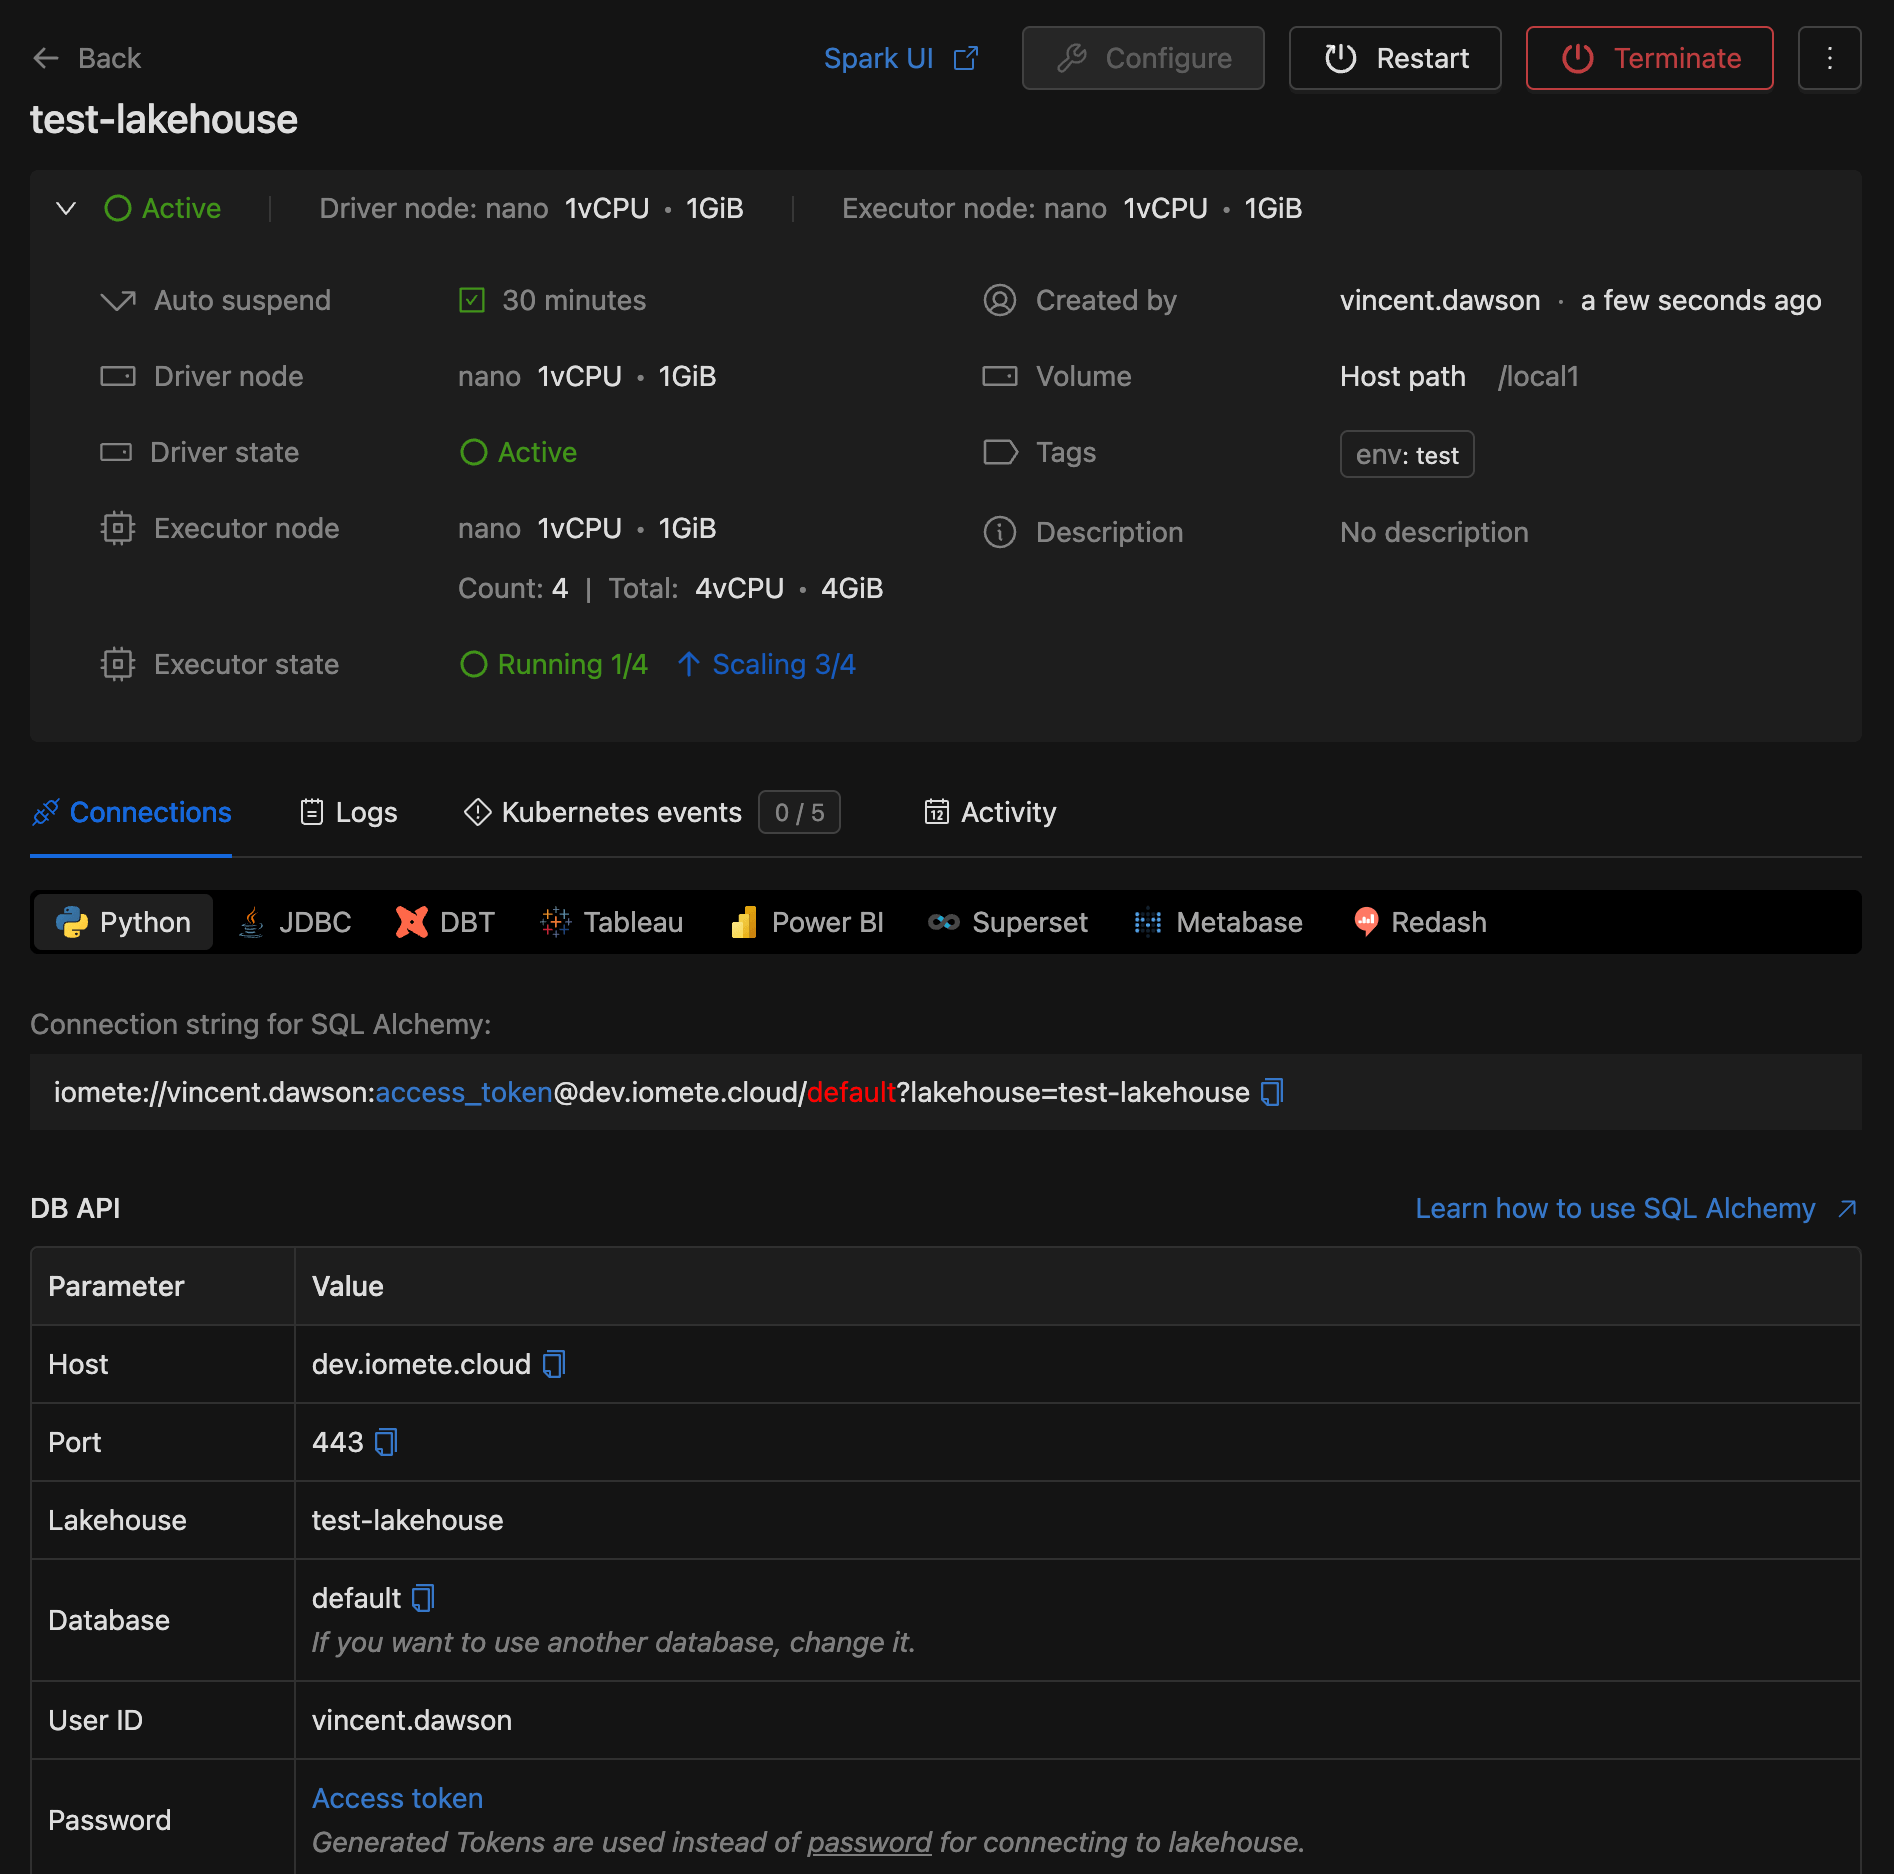Restart the lakehouse cluster

click(1395, 58)
